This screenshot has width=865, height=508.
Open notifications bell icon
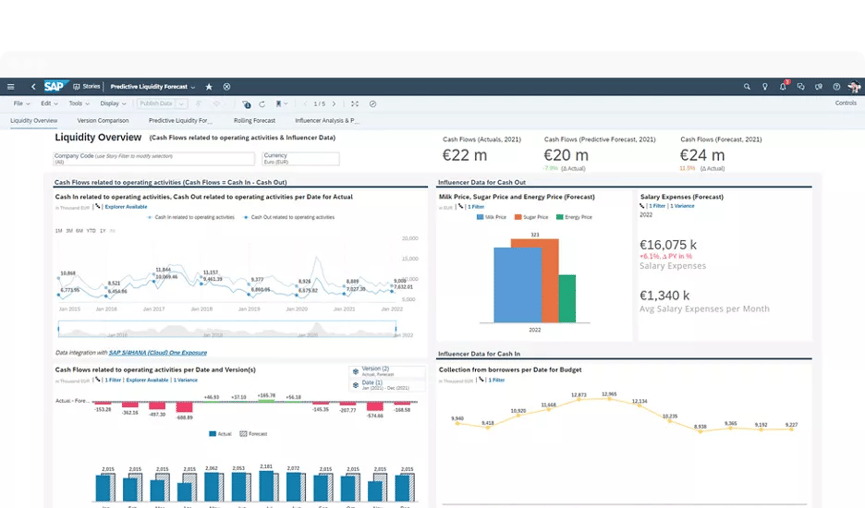[x=784, y=87]
